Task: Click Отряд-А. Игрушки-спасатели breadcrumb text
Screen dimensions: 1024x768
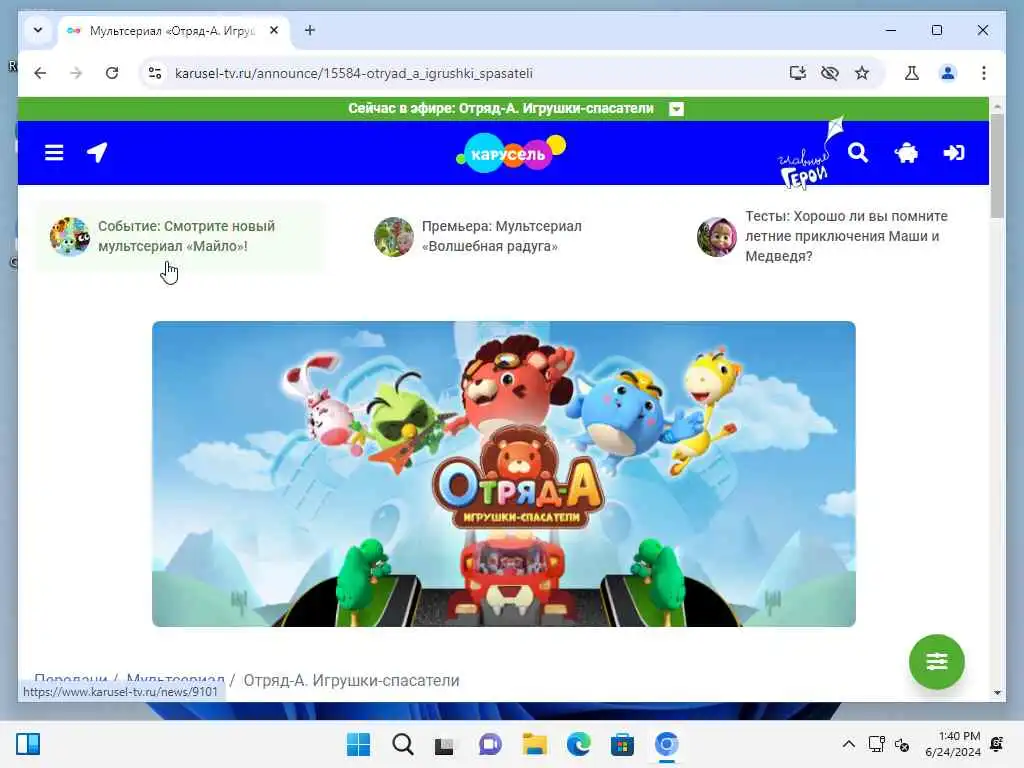Action: [351, 680]
